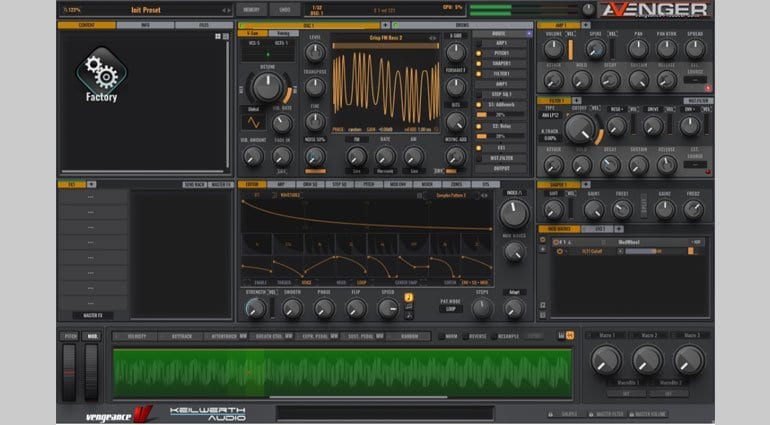The image size is (770, 425).
Task: Open the AMP module dropdown arrow
Action: 586,25
